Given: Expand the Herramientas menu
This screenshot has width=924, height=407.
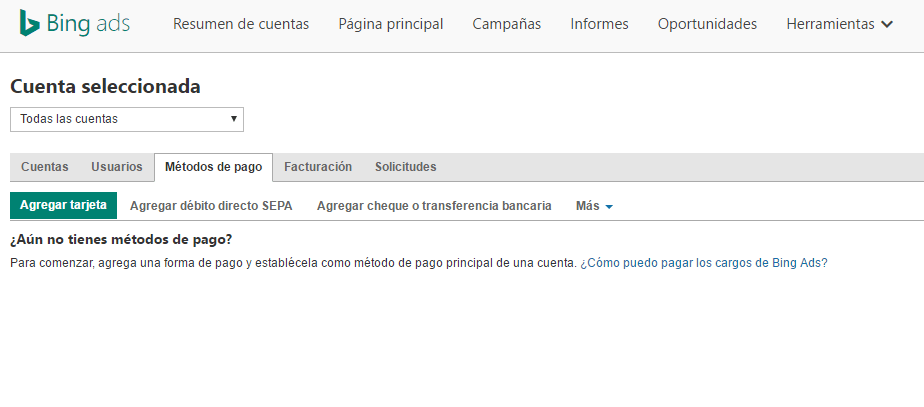Looking at the screenshot, I should pos(840,24).
